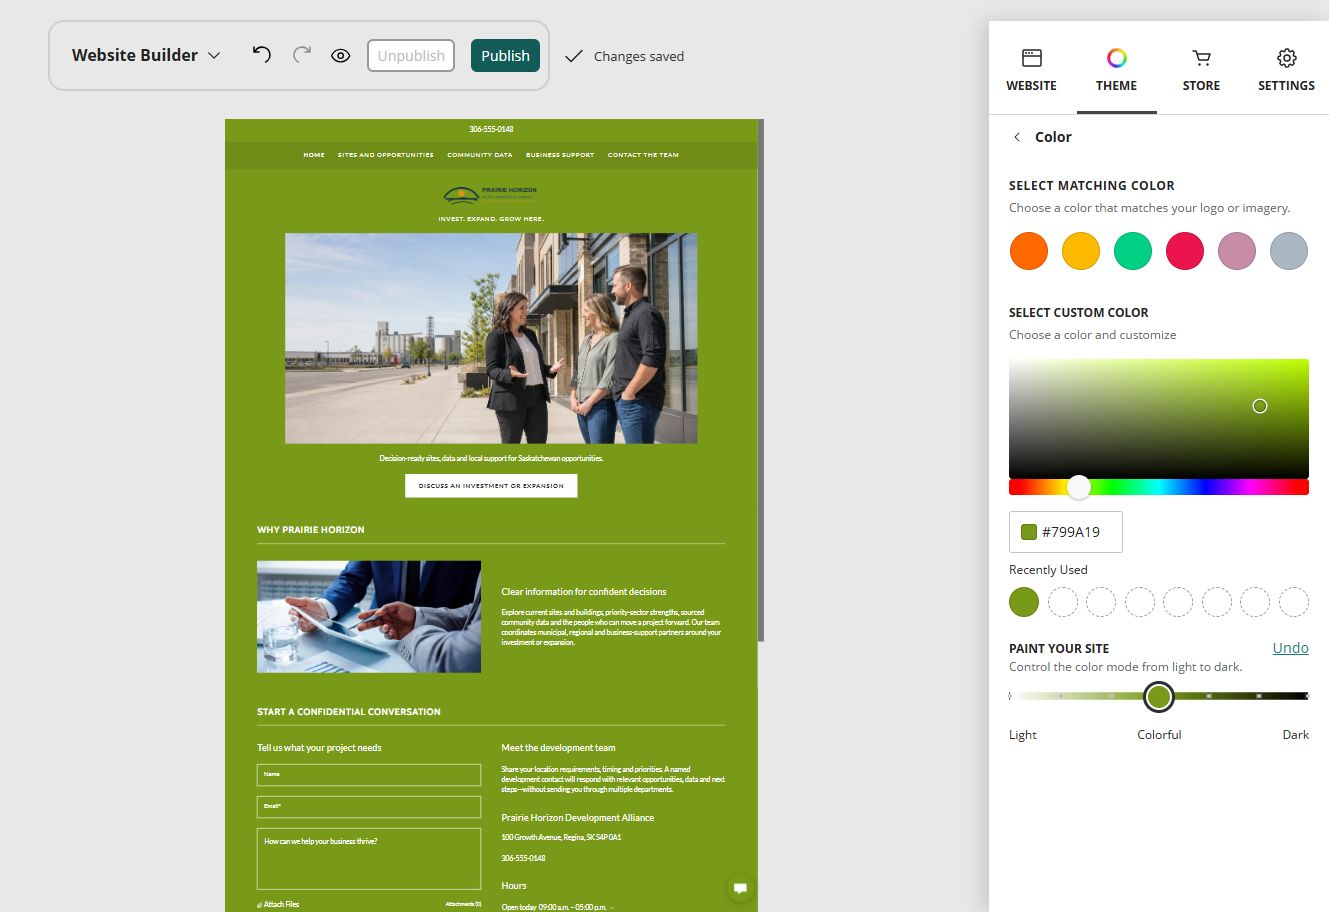Click the undo arrow icon in toolbar

(261, 55)
